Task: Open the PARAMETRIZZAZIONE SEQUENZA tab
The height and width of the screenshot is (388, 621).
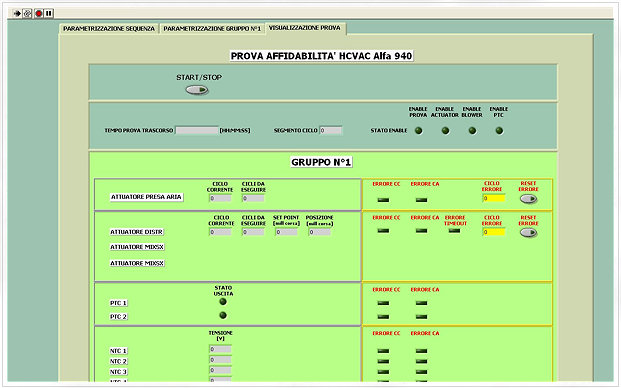Action: point(109,29)
